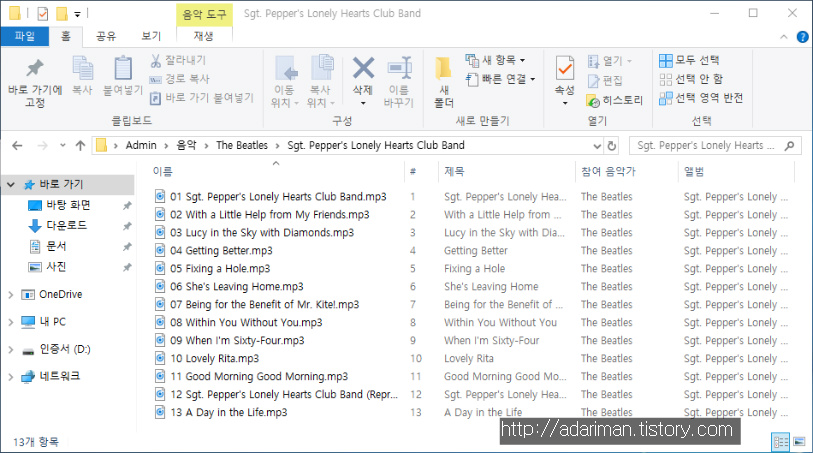Select file 03 Lucy in the Sky with Diamonds.mp3
The width and height of the screenshot is (813, 453).
pyautogui.click(x=262, y=233)
